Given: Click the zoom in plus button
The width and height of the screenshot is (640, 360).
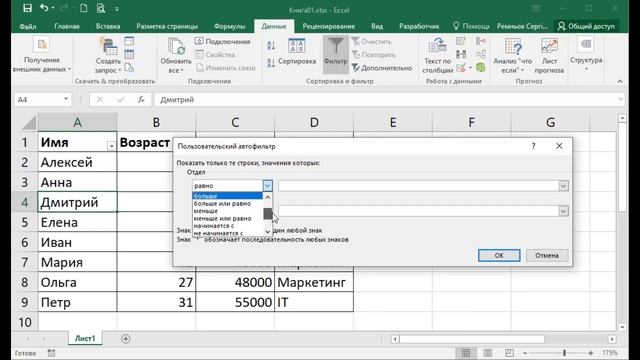Looking at the screenshot, I should [590, 353].
